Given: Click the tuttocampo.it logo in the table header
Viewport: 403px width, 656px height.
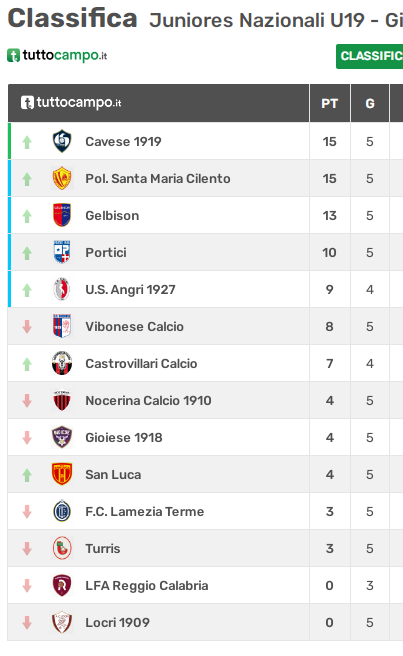Looking at the screenshot, I should pos(71,102).
